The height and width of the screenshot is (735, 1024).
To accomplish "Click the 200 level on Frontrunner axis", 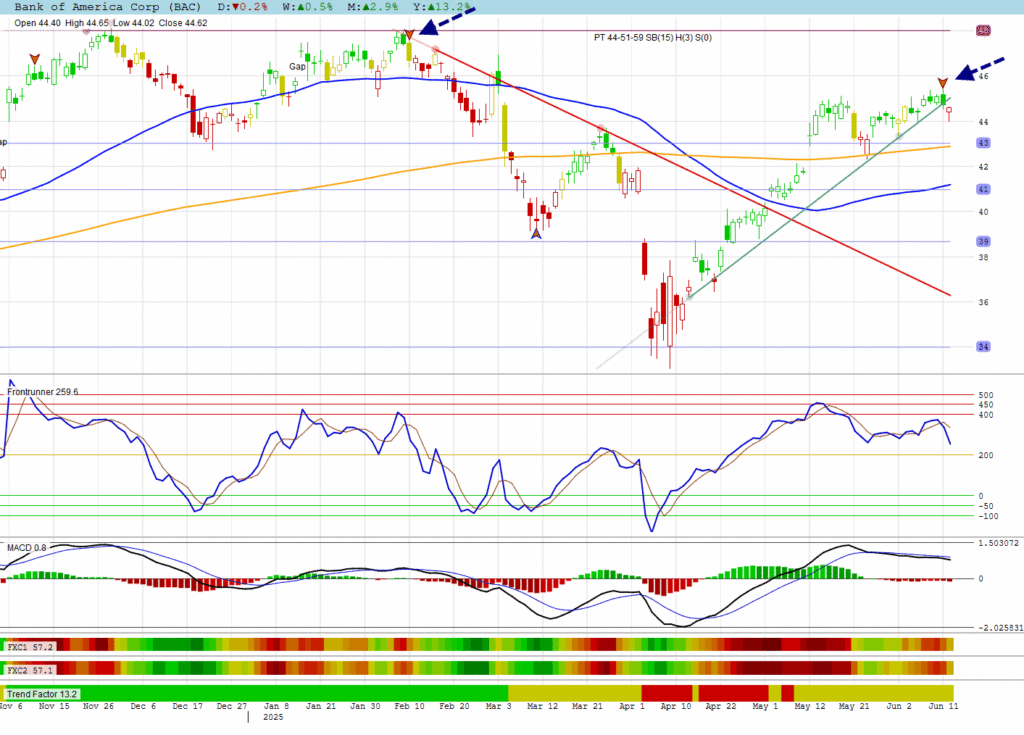I will [x=986, y=455].
